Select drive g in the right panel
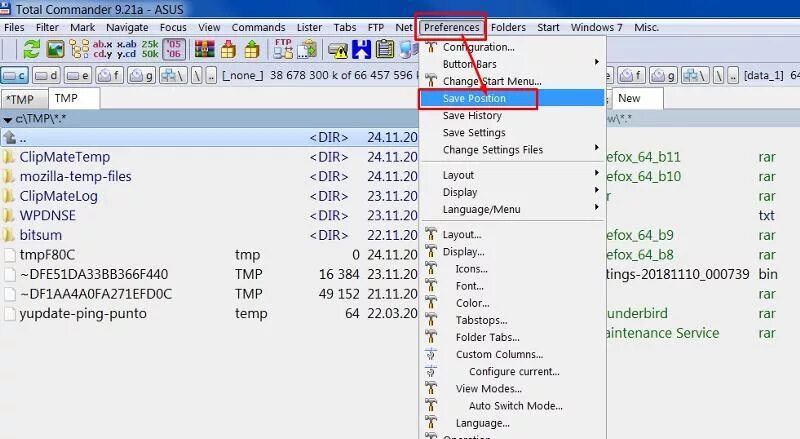 663,76
